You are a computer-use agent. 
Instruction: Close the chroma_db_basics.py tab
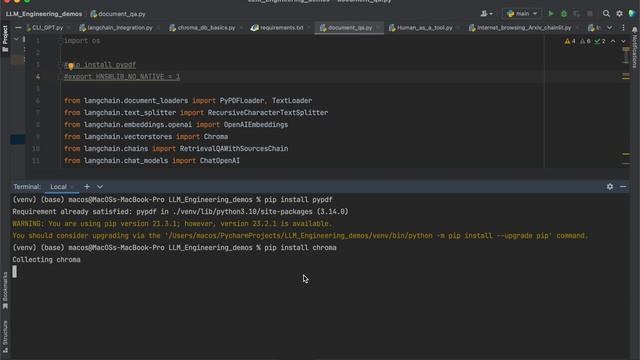point(241,28)
